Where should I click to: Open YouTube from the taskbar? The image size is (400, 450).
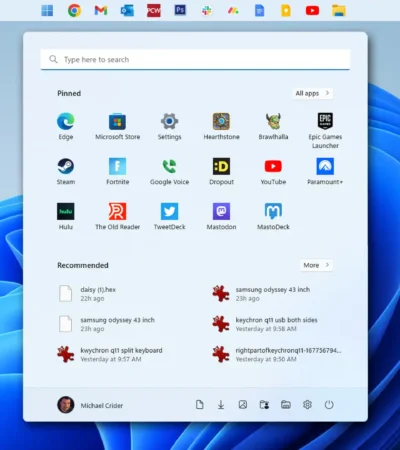312,10
